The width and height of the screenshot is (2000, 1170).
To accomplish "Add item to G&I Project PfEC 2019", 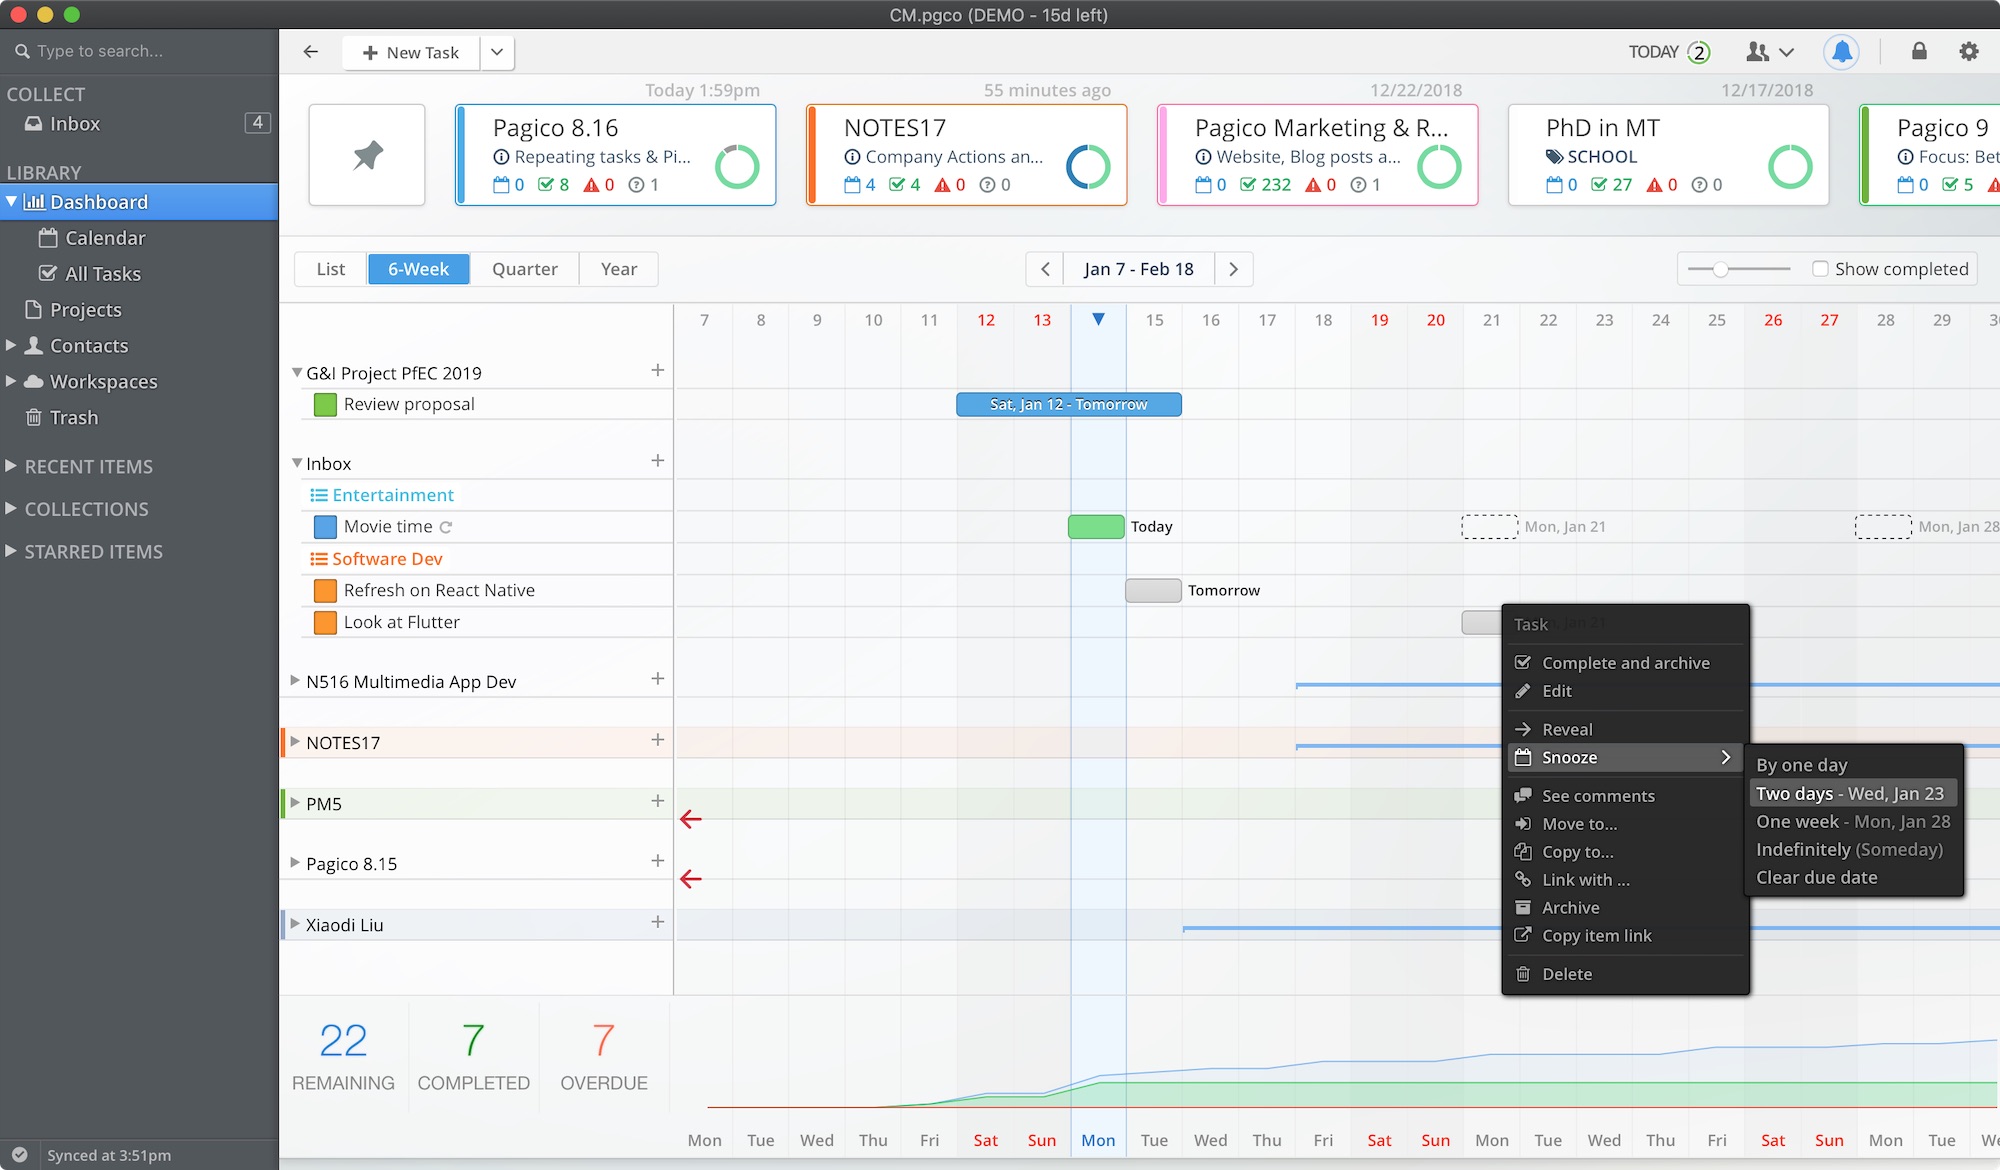I will pos(657,371).
